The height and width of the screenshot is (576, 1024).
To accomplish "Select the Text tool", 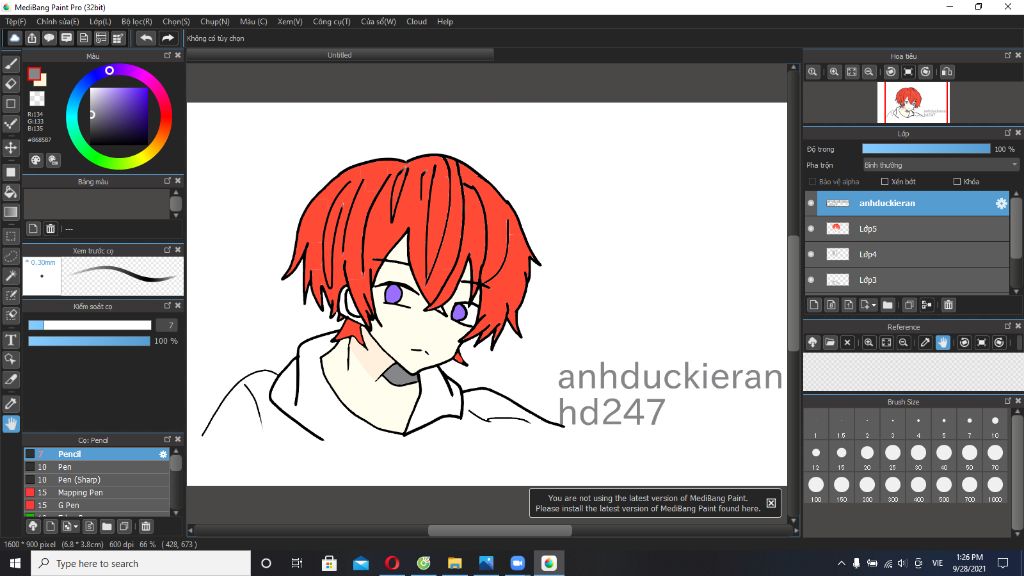I will pyautogui.click(x=10, y=340).
